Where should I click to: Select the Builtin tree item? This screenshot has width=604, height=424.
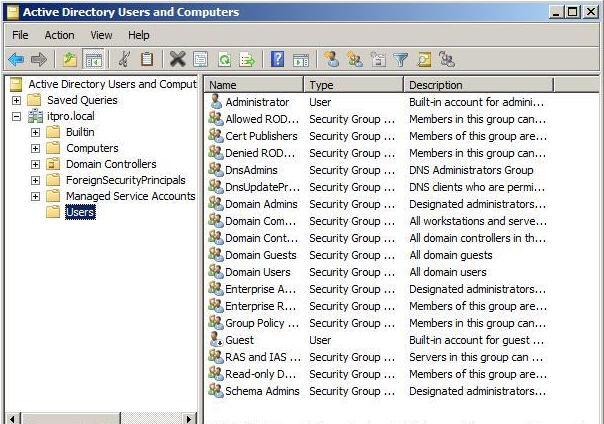point(80,132)
